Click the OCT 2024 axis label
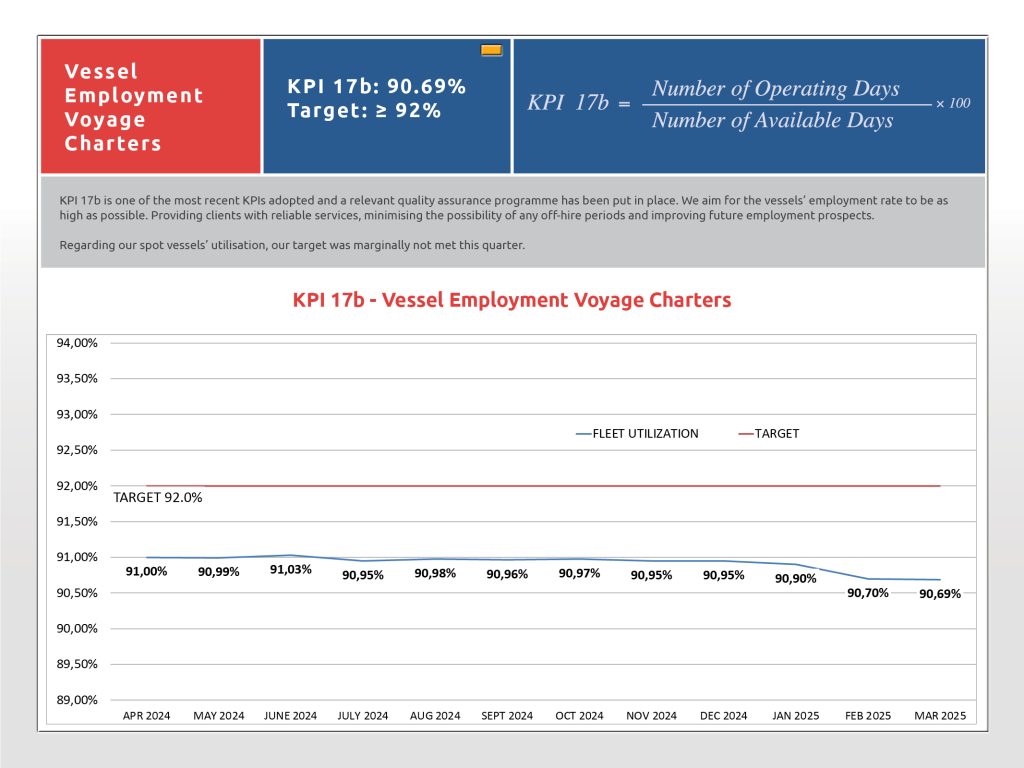 click(579, 716)
